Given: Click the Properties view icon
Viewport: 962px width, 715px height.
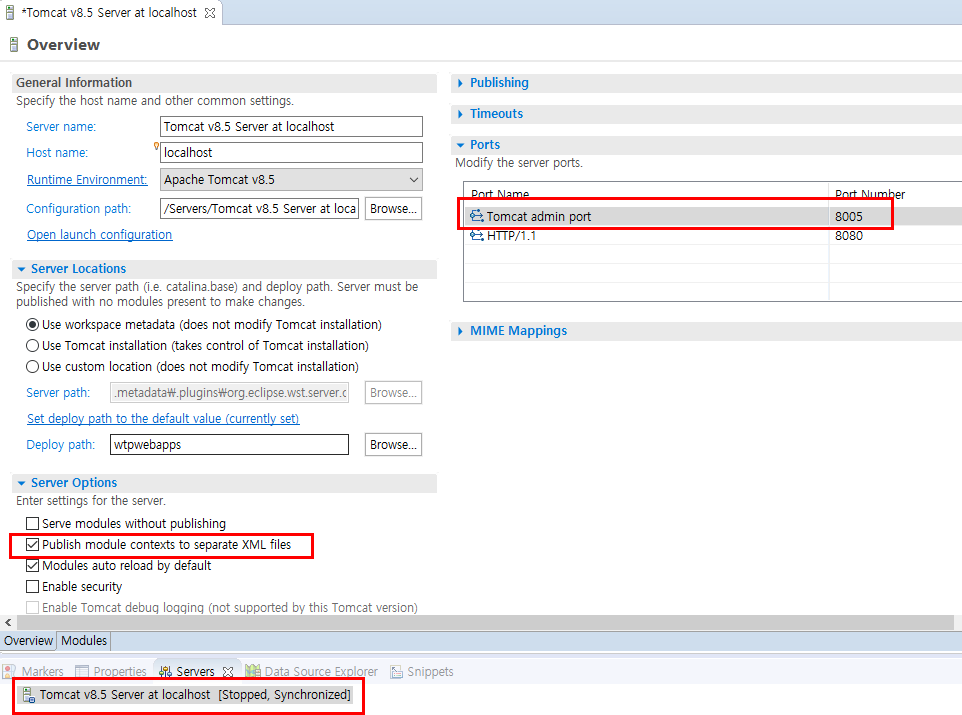Looking at the screenshot, I should point(82,671).
